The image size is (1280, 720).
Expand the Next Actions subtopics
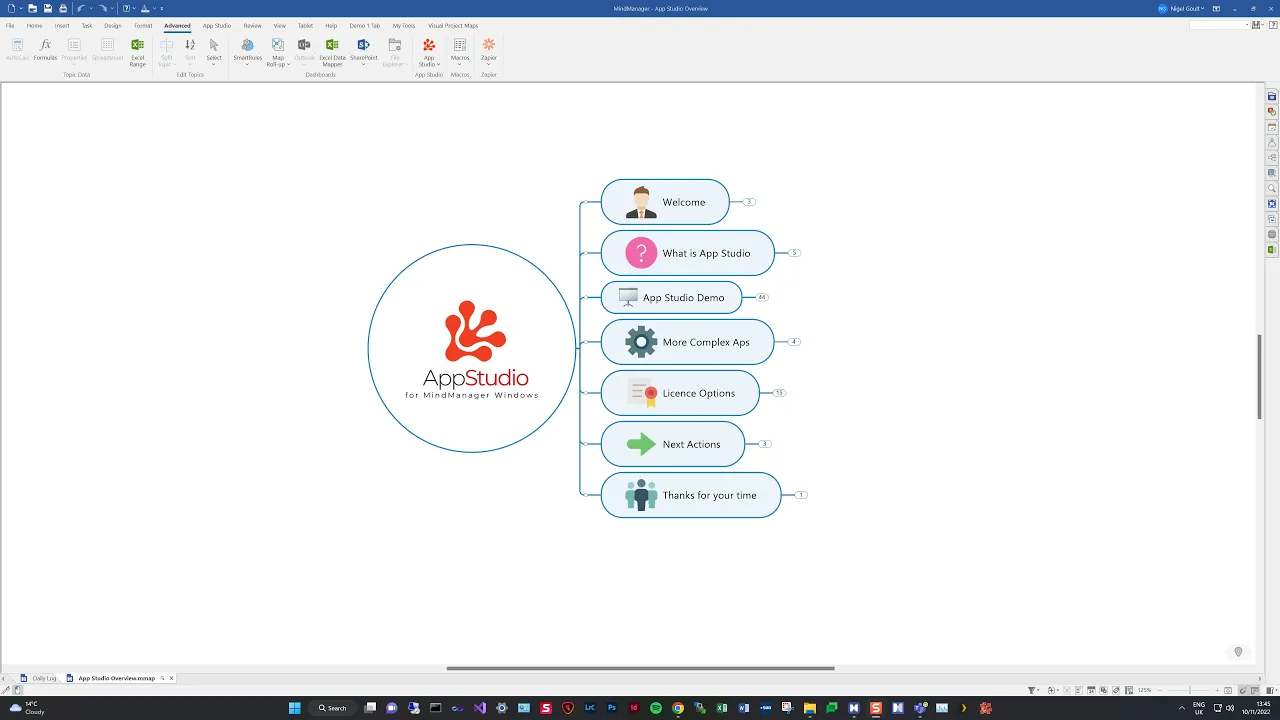click(764, 444)
